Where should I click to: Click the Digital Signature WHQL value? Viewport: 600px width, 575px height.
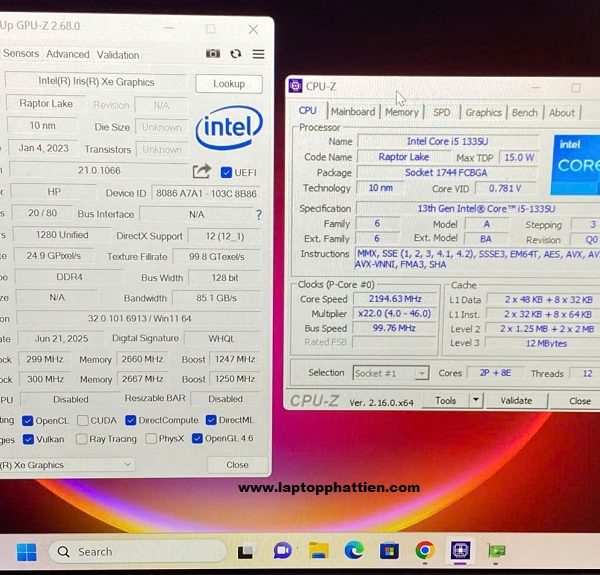pos(222,339)
